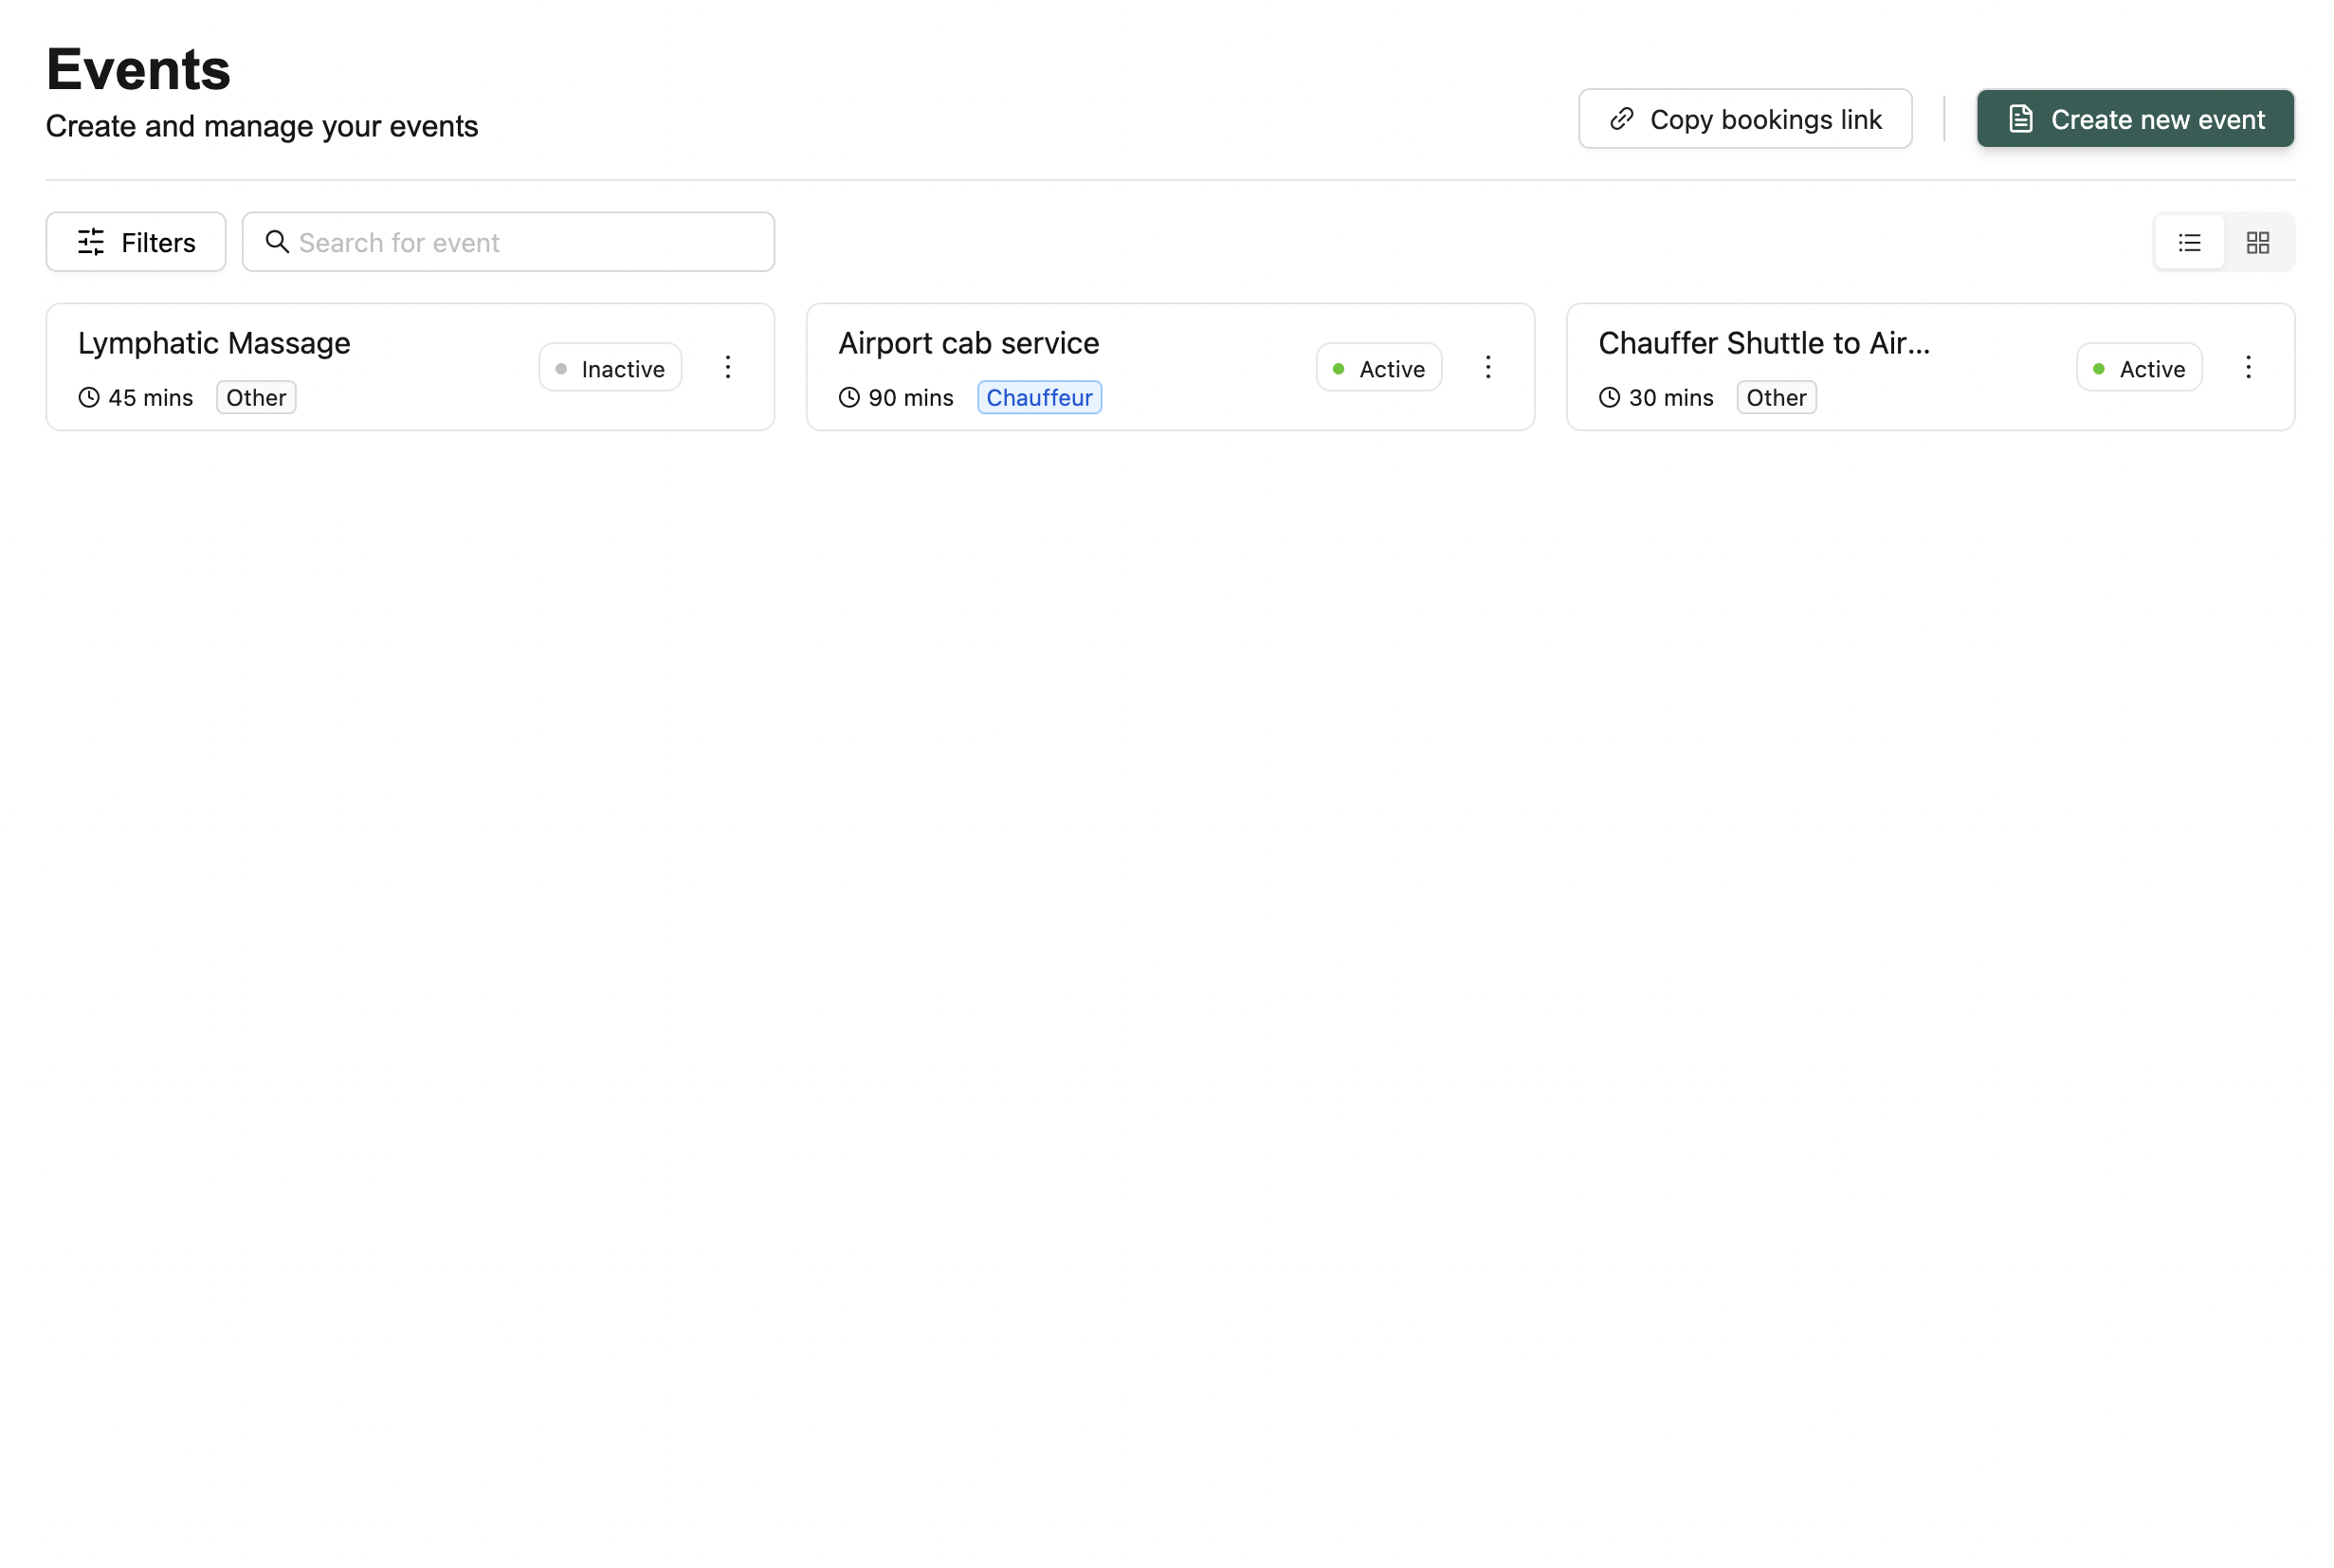The width and height of the screenshot is (2334, 1568).
Task: Open the Lymphatic Massage event title
Action: [x=214, y=343]
